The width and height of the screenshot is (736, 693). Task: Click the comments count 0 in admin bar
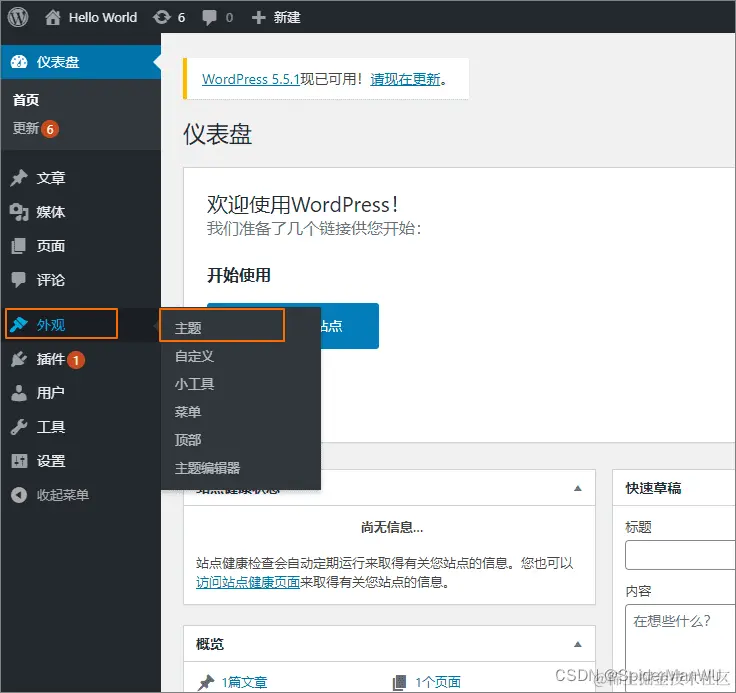pos(229,18)
